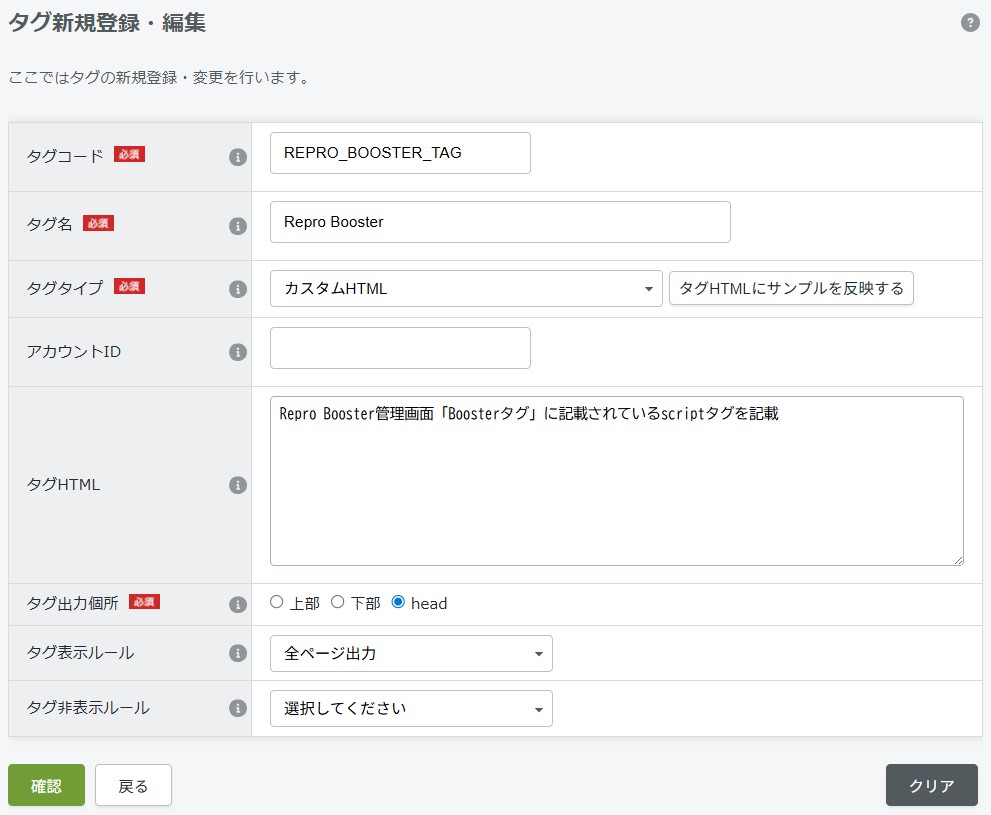The height and width of the screenshot is (815, 991).
Task: Click the タグコード label text
Action: 64,156
